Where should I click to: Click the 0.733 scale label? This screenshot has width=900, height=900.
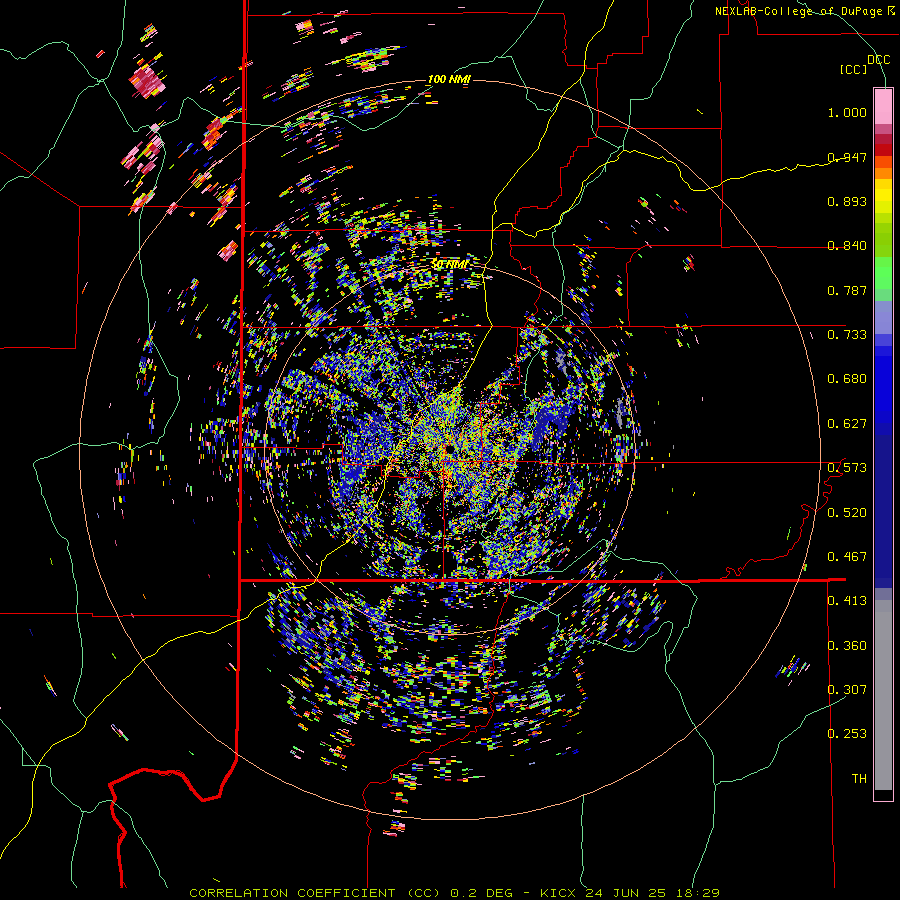point(847,334)
